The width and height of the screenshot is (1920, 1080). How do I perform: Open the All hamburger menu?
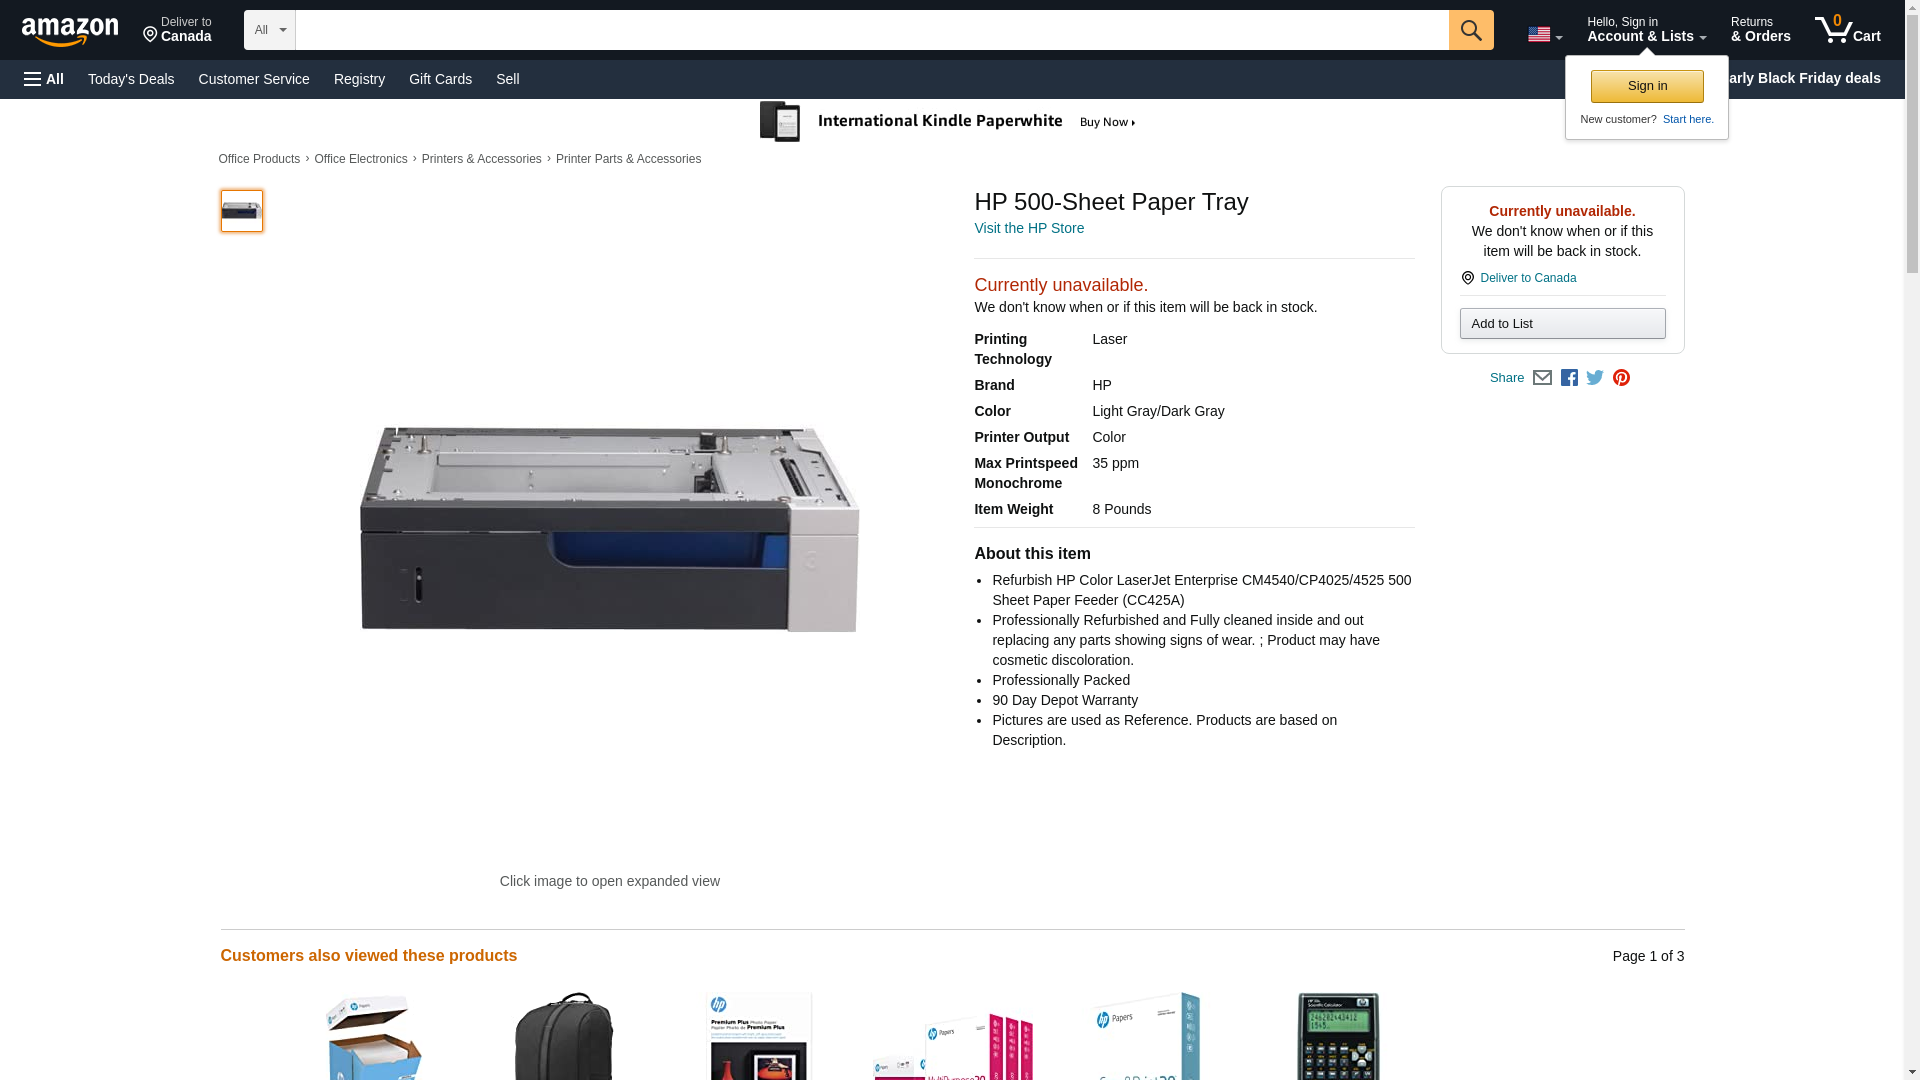[x=44, y=79]
